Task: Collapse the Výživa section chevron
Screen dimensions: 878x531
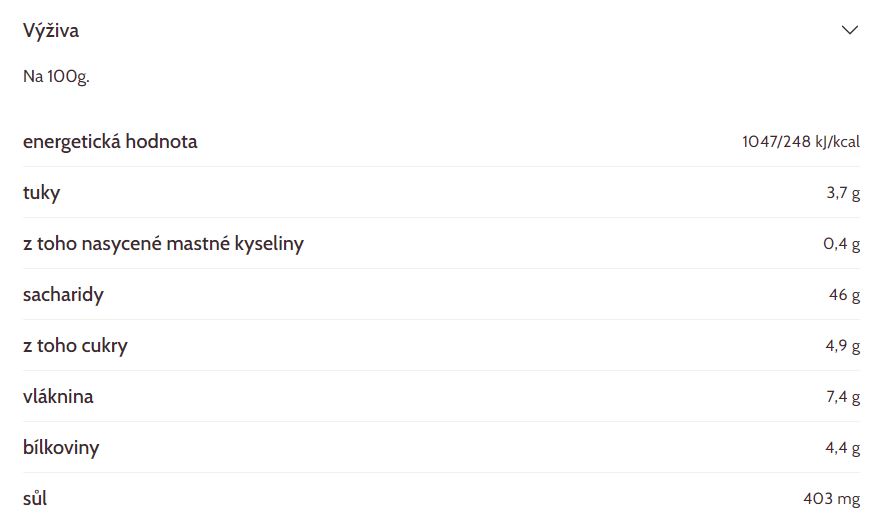Action: click(x=849, y=30)
